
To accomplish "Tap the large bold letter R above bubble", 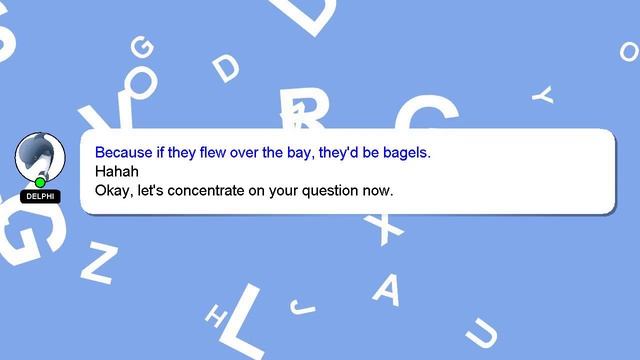I will click(304, 108).
